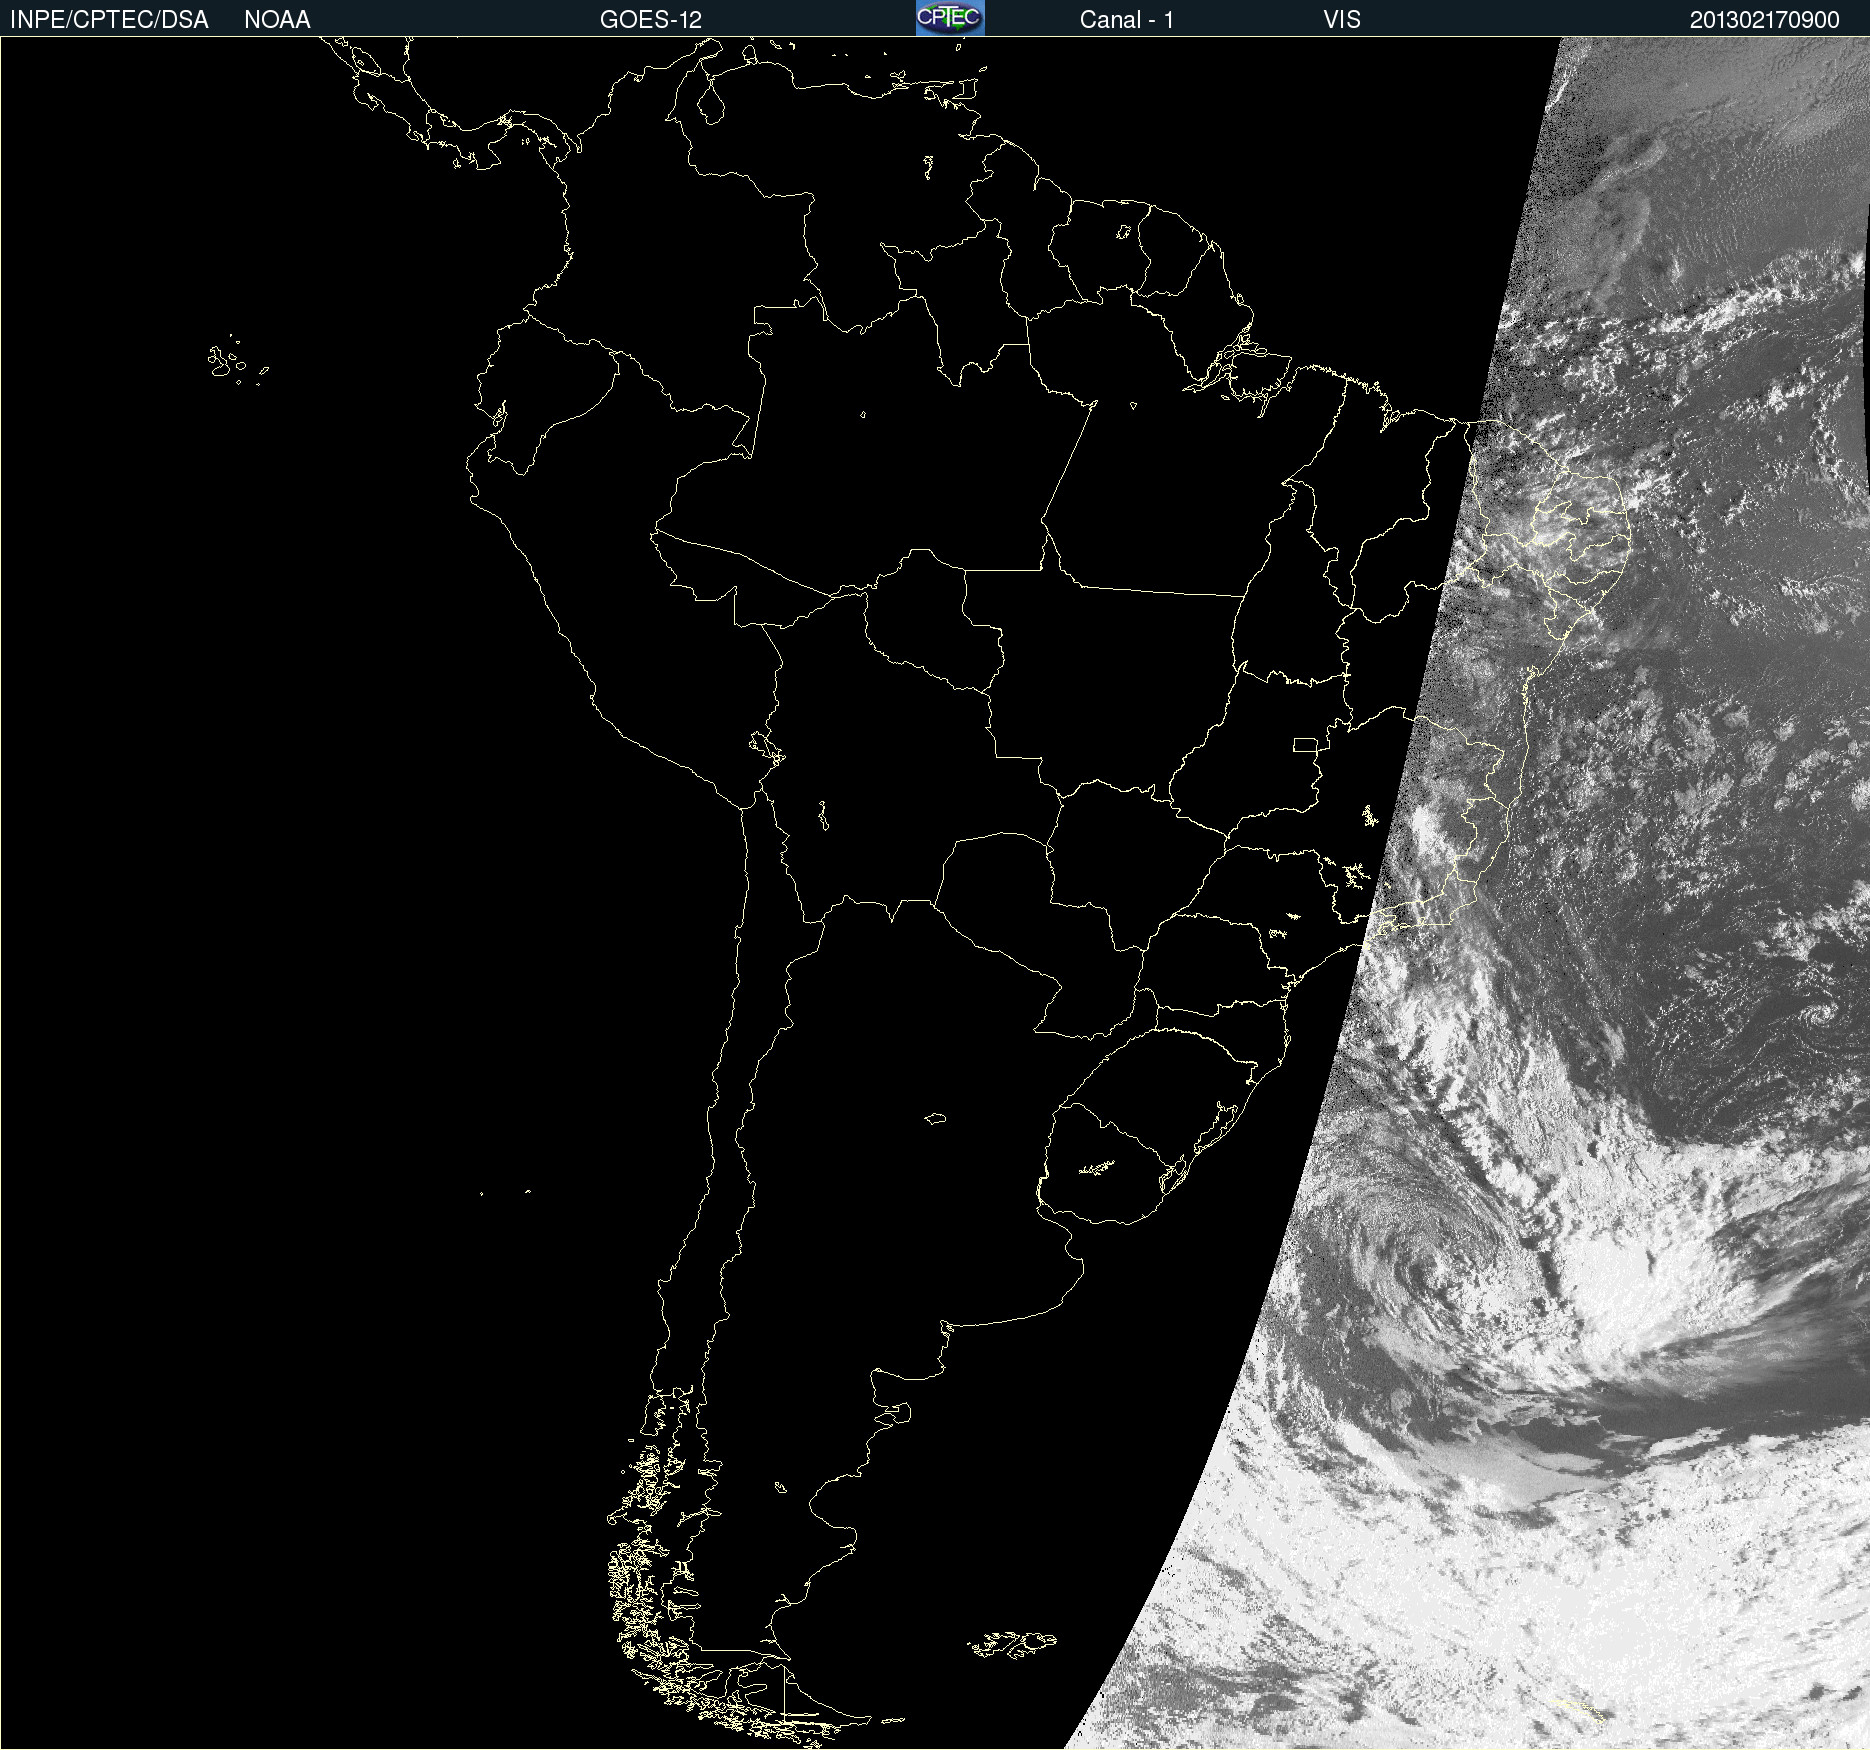Select the 201302170900 timestamp text
Image resolution: width=1870 pixels, height=1750 pixels.
[x=1765, y=20]
